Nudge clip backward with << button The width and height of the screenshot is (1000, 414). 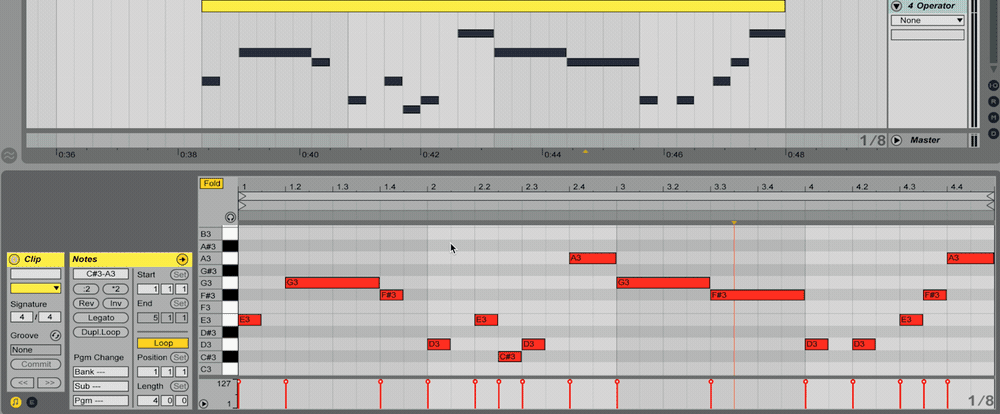click(22, 383)
